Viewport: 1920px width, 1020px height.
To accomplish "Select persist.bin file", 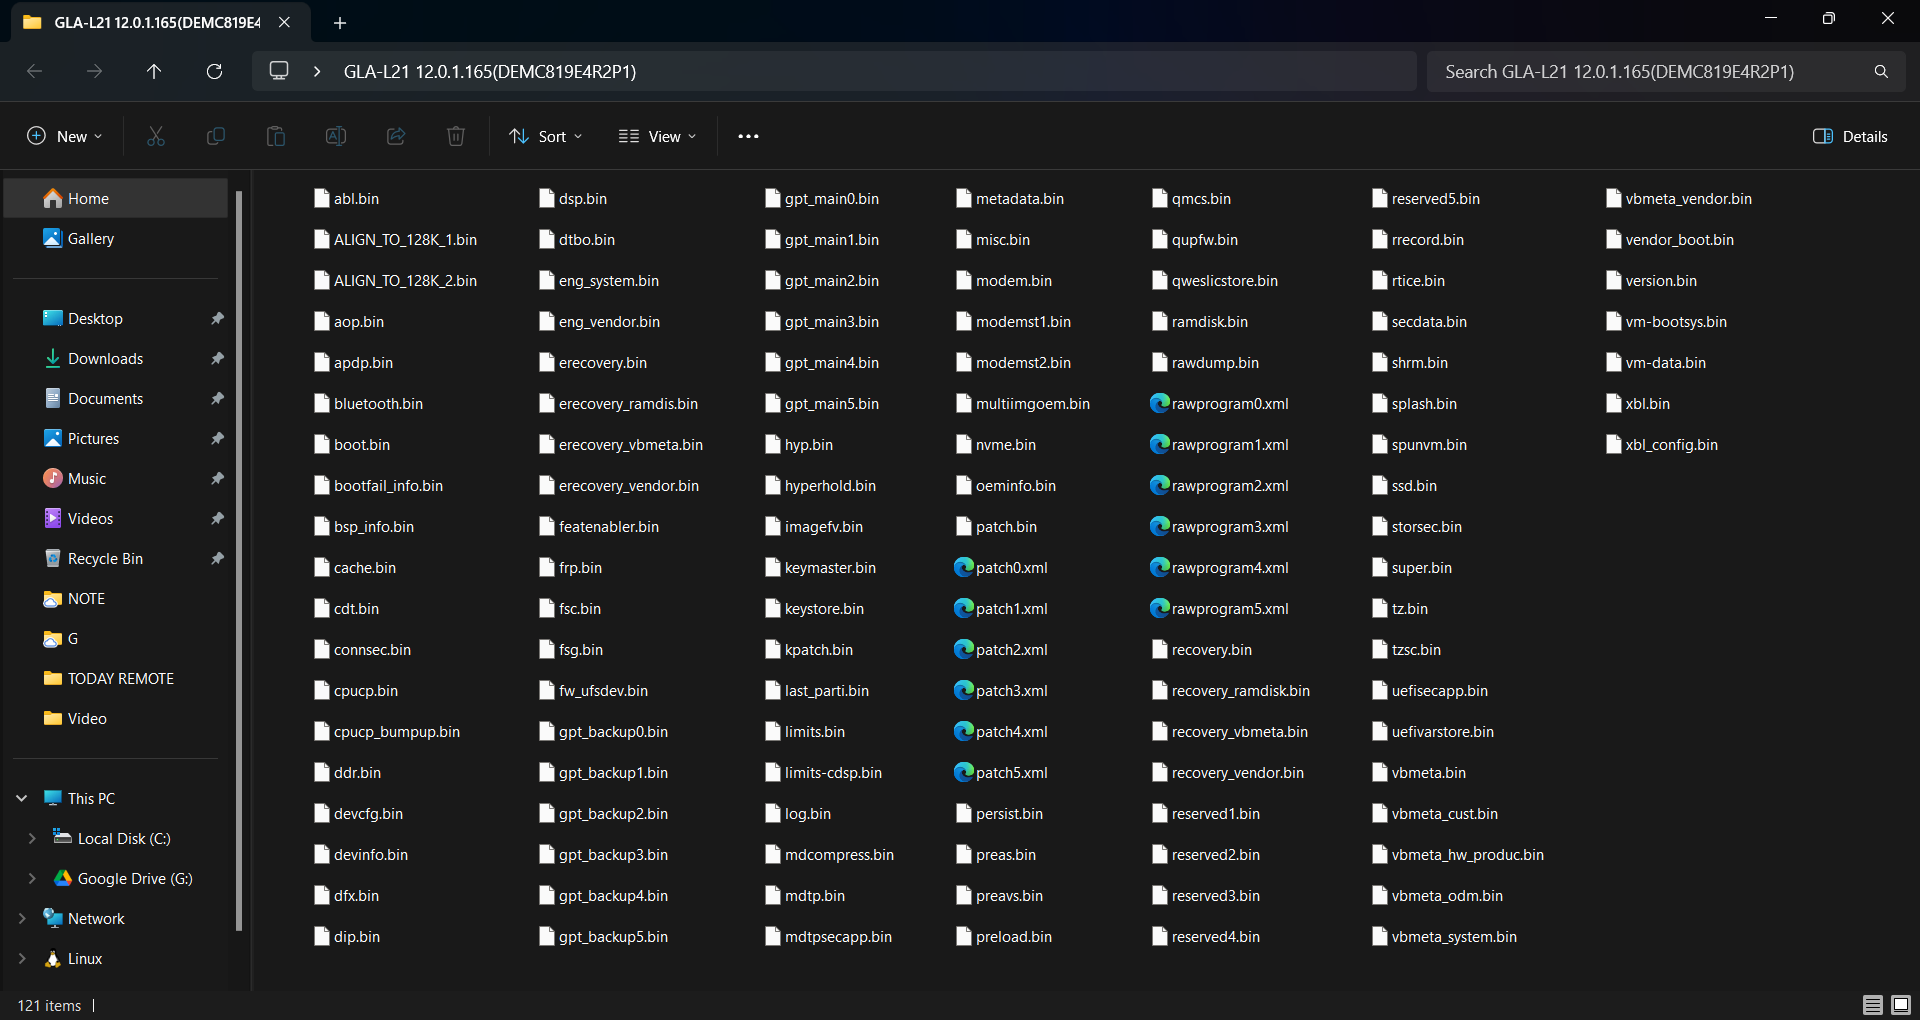I will coord(999,814).
